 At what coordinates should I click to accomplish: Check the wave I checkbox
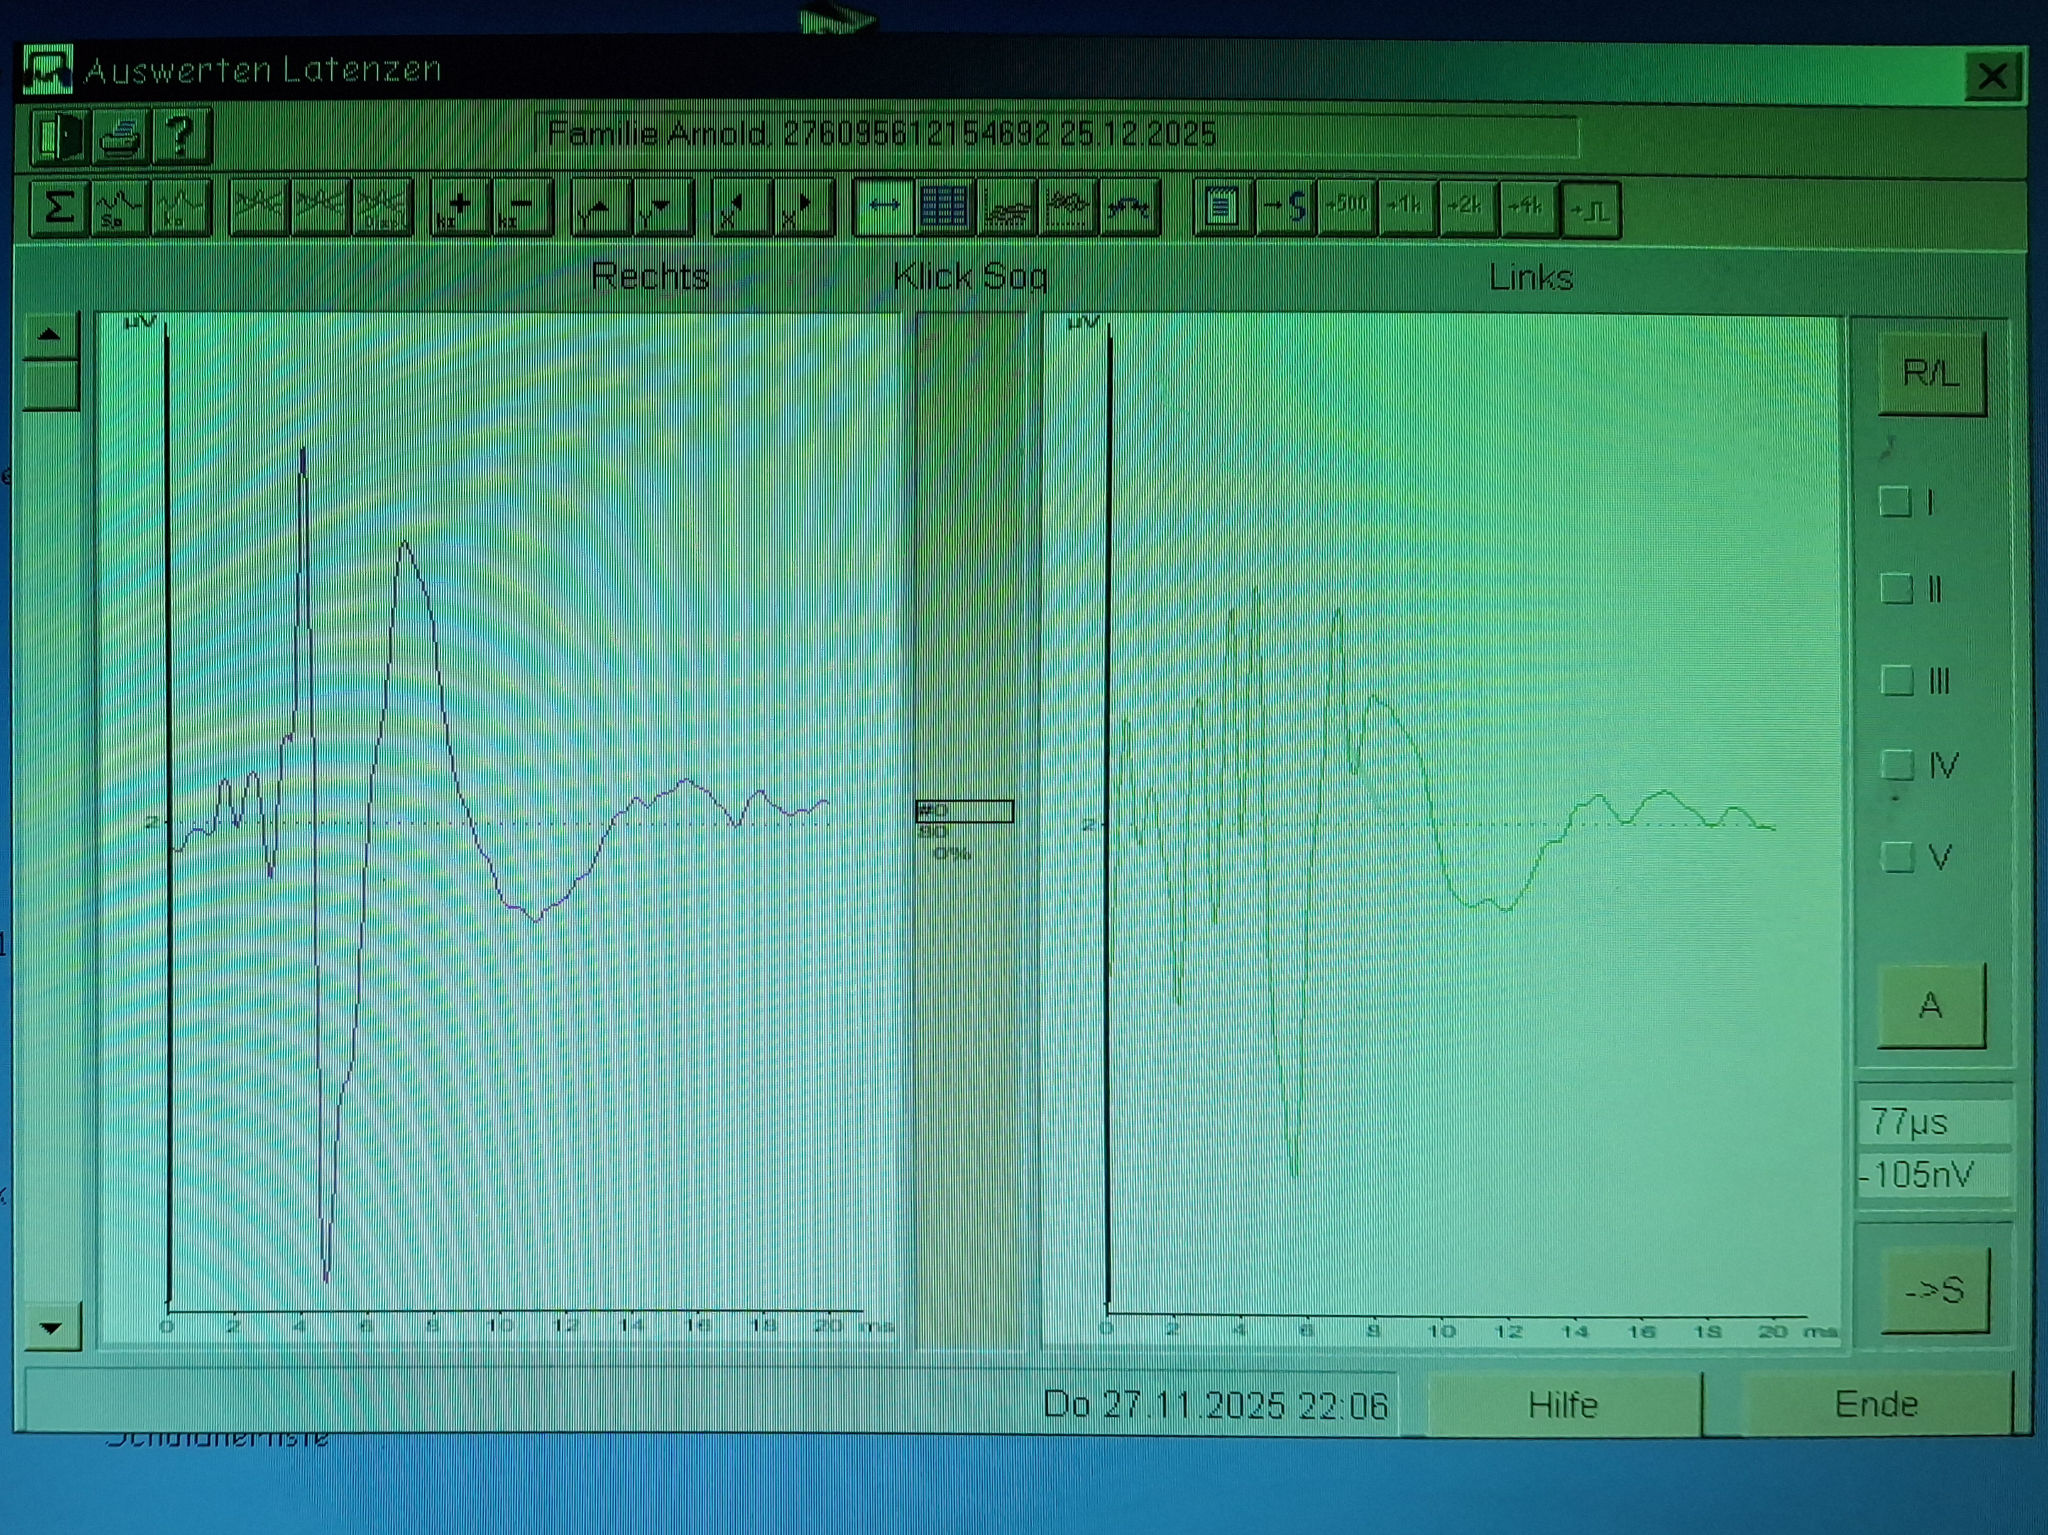click(1895, 502)
